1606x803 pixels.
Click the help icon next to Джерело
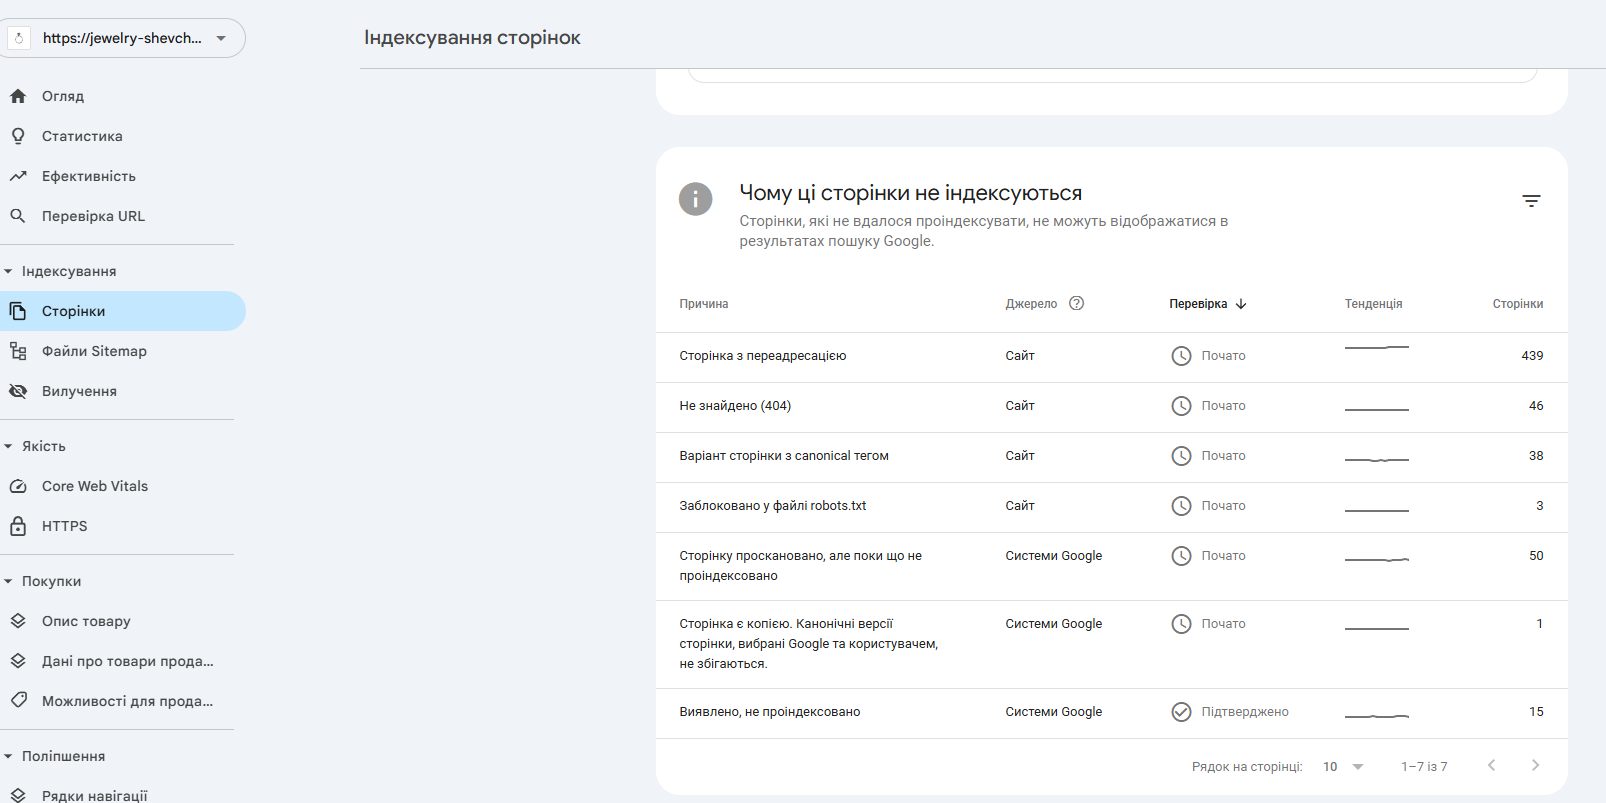click(1076, 303)
